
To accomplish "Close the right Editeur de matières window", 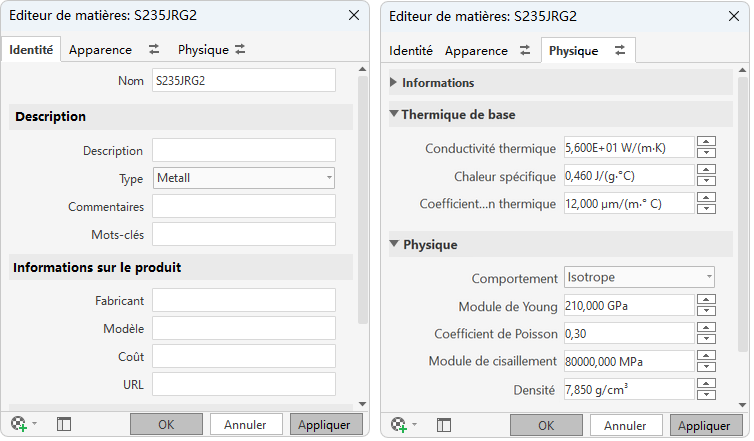I will 734,16.
